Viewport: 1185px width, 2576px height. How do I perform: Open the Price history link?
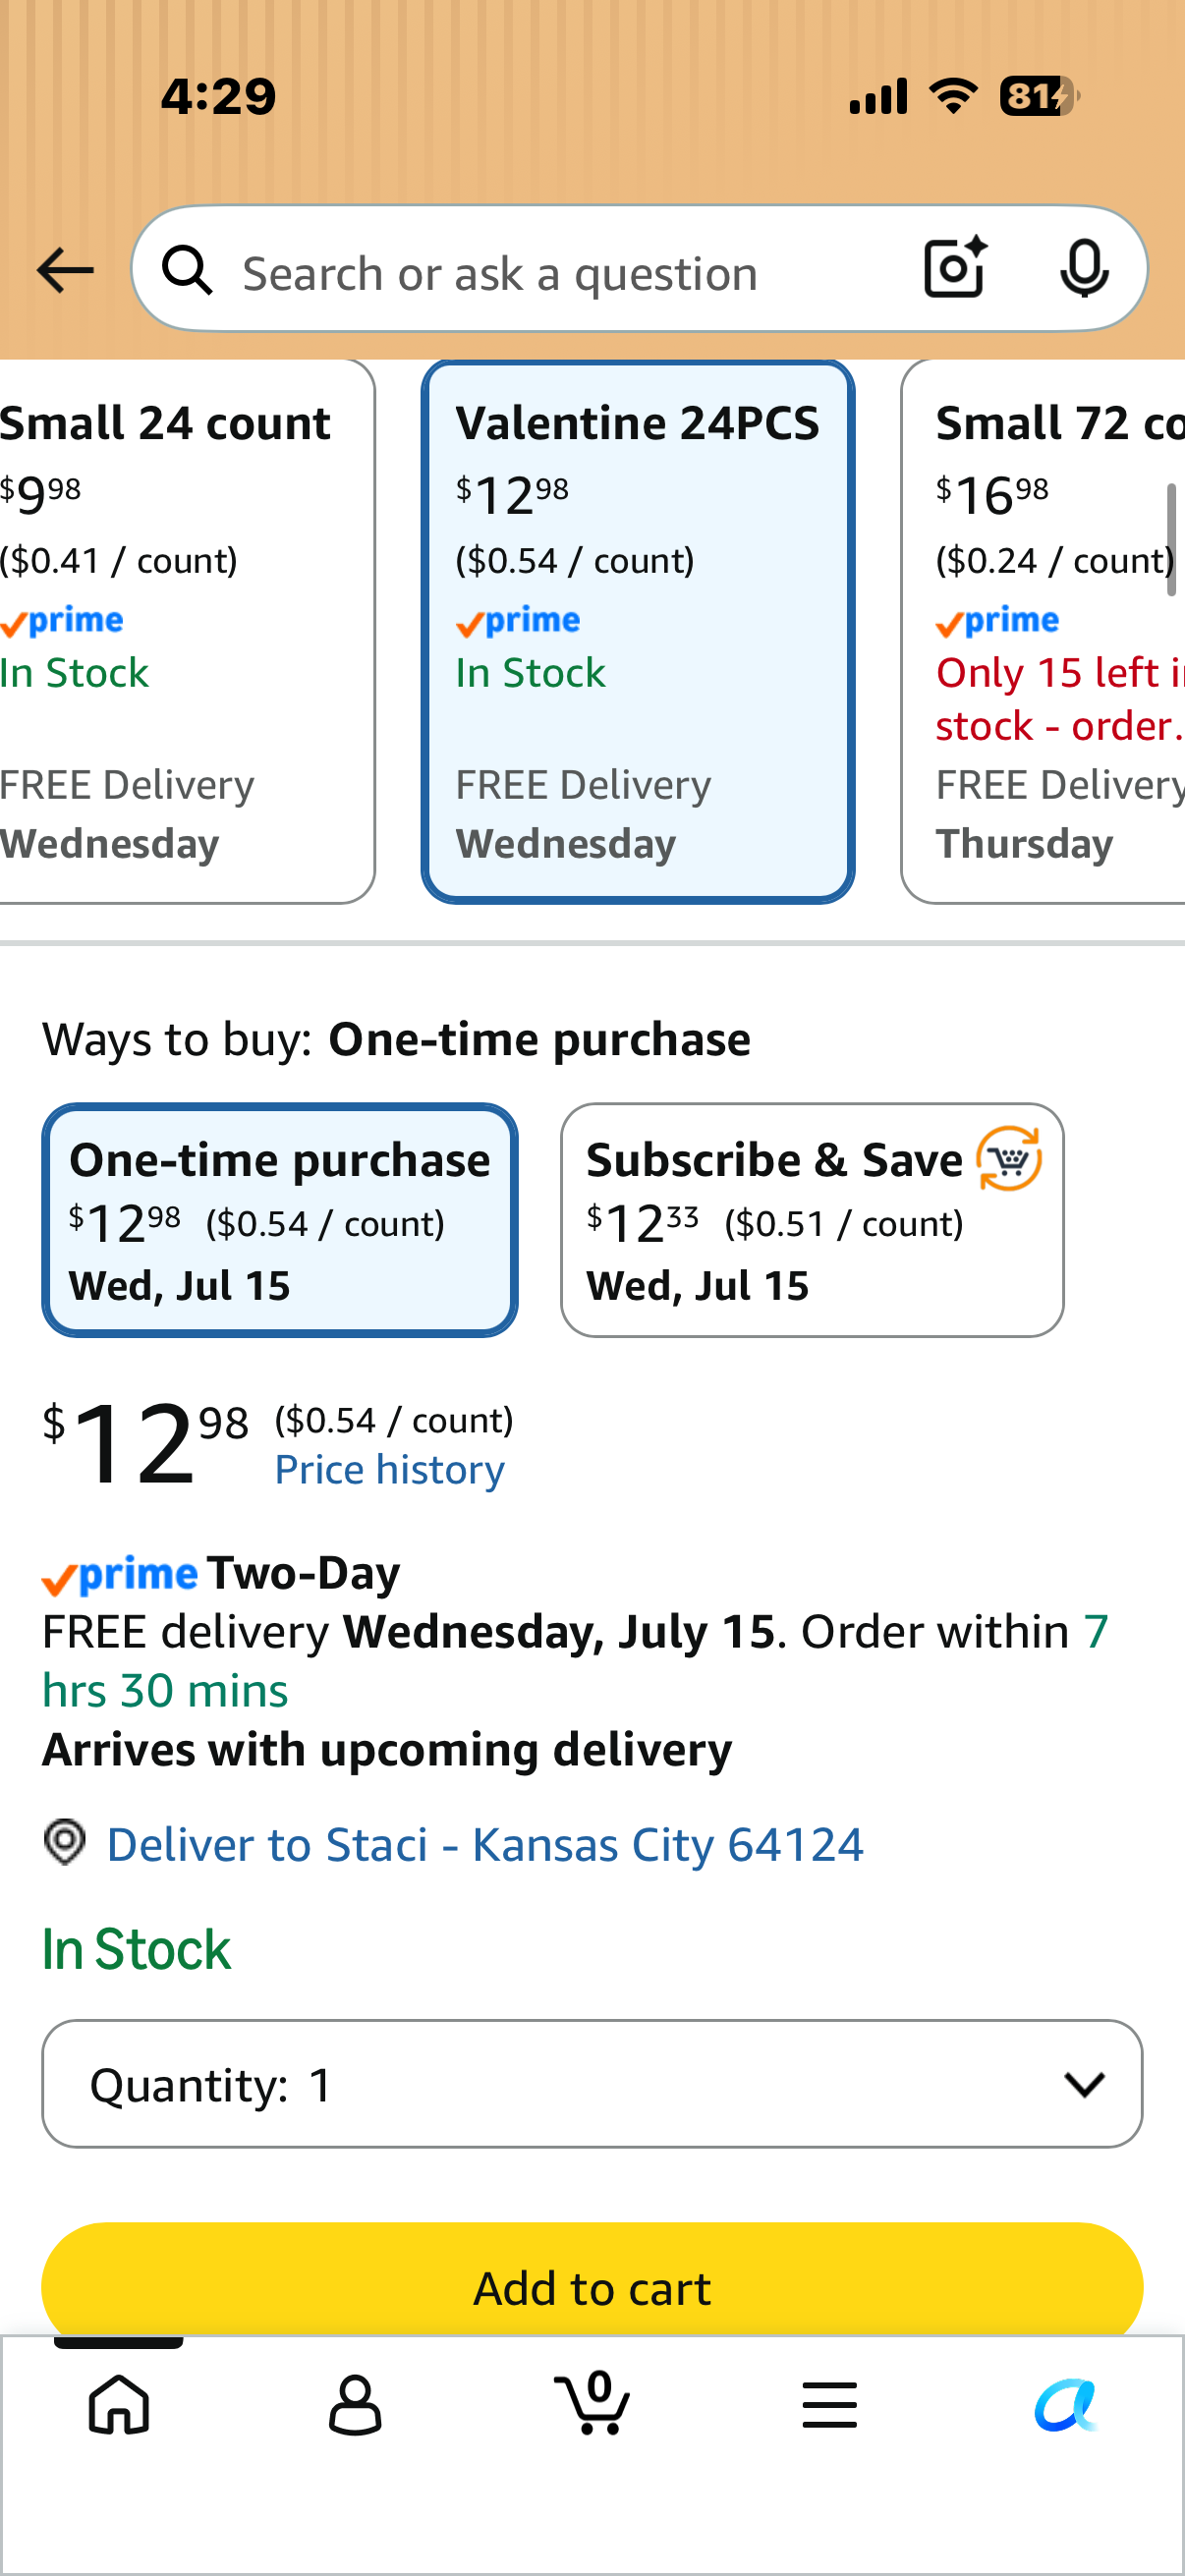pyautogui.click(x=390, y=1469)
